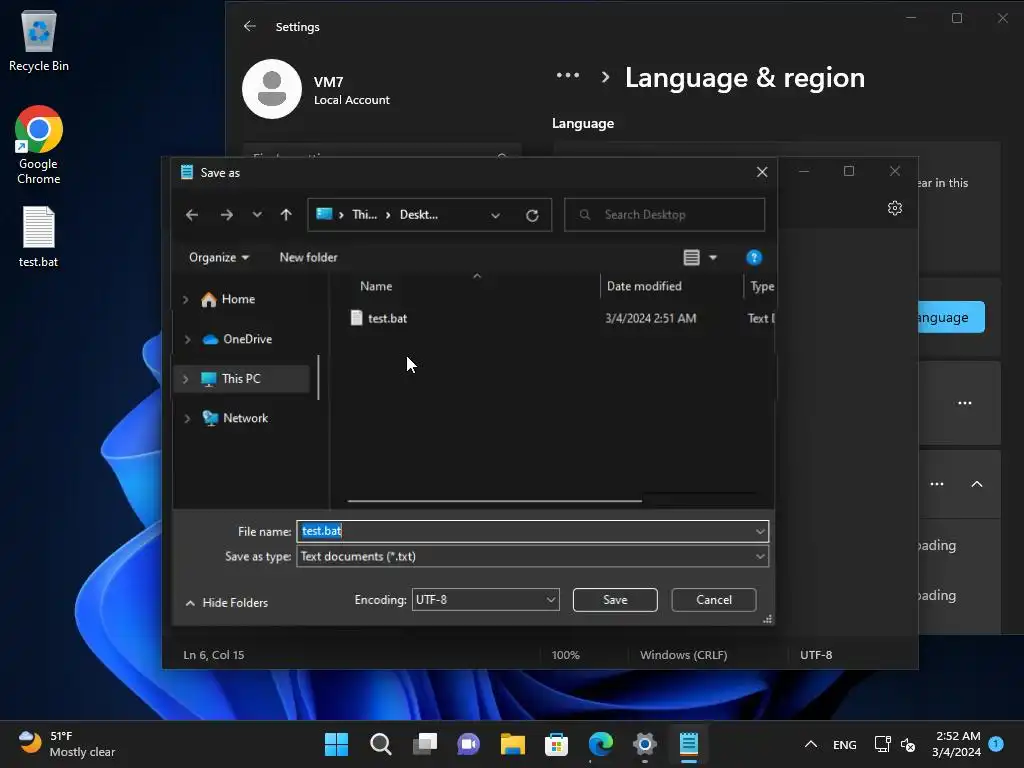The height and width of the screenshot is (768, 1024).
Task: Click Windows (CRLF) in Notepad status bar
Action: click(x=683, y=655)
